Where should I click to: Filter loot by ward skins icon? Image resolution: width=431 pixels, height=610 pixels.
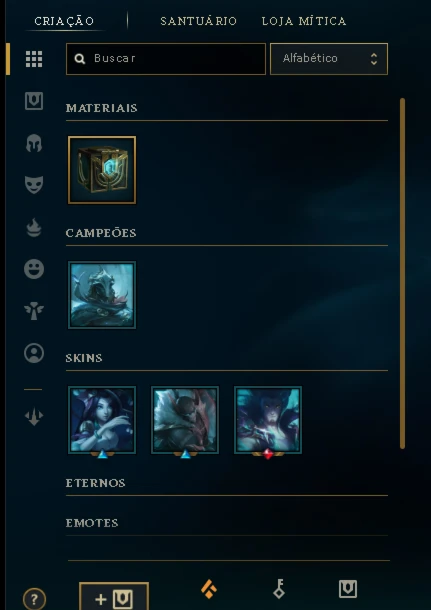pos(34,311)
